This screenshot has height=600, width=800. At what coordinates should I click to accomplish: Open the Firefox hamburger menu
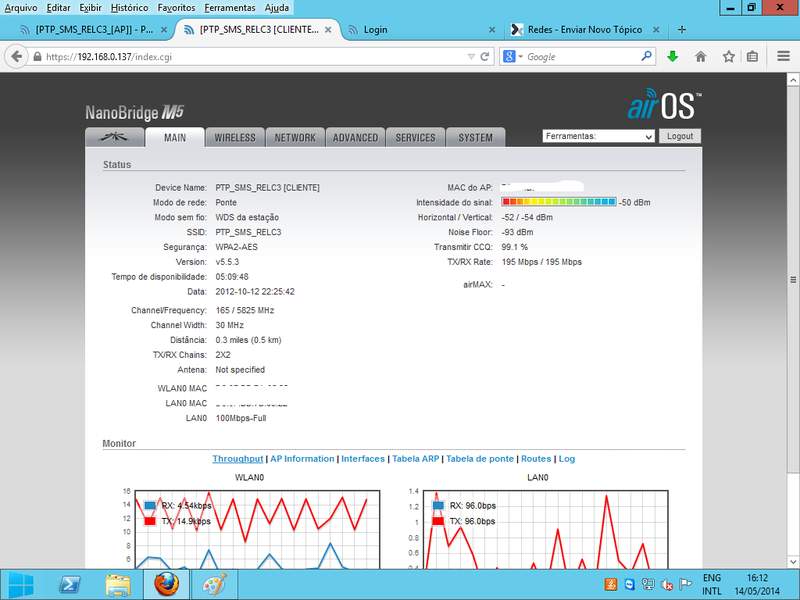point(784,56)
